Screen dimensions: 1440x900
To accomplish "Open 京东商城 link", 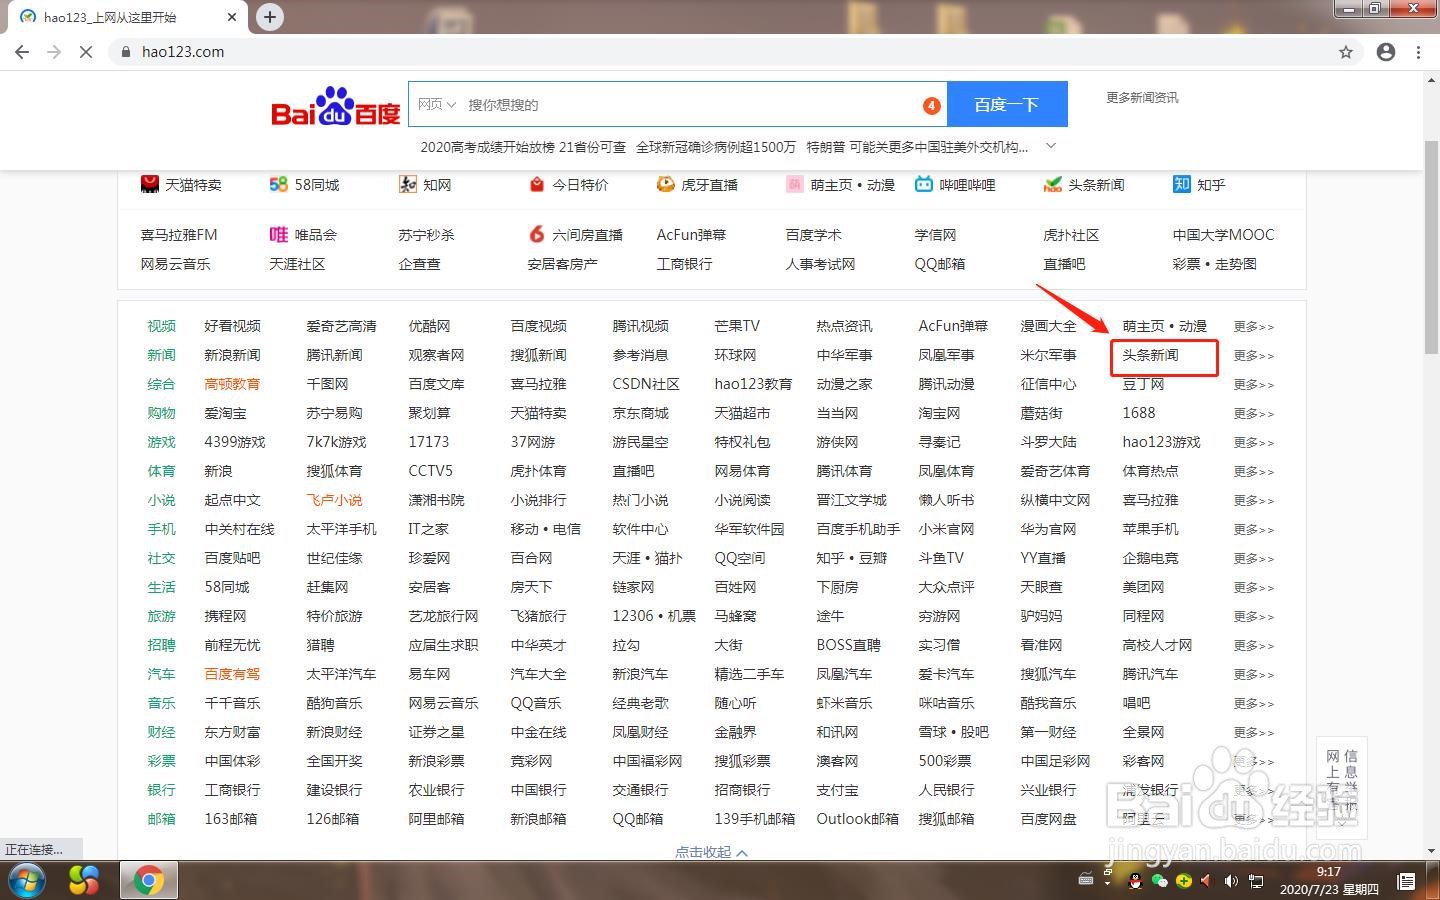I will (x=640, y=413).
